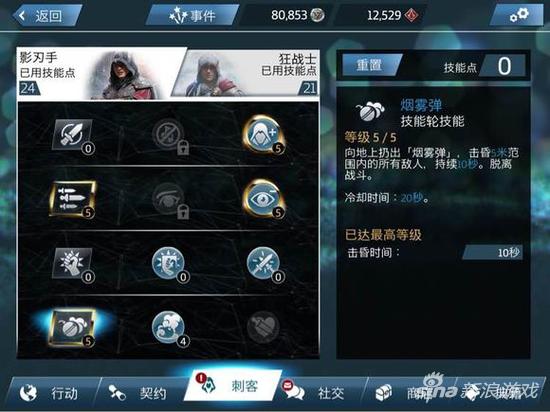Click the 重置 reset button
The image size is (550, 412).
pyautogui.click(x=369, y=65)
